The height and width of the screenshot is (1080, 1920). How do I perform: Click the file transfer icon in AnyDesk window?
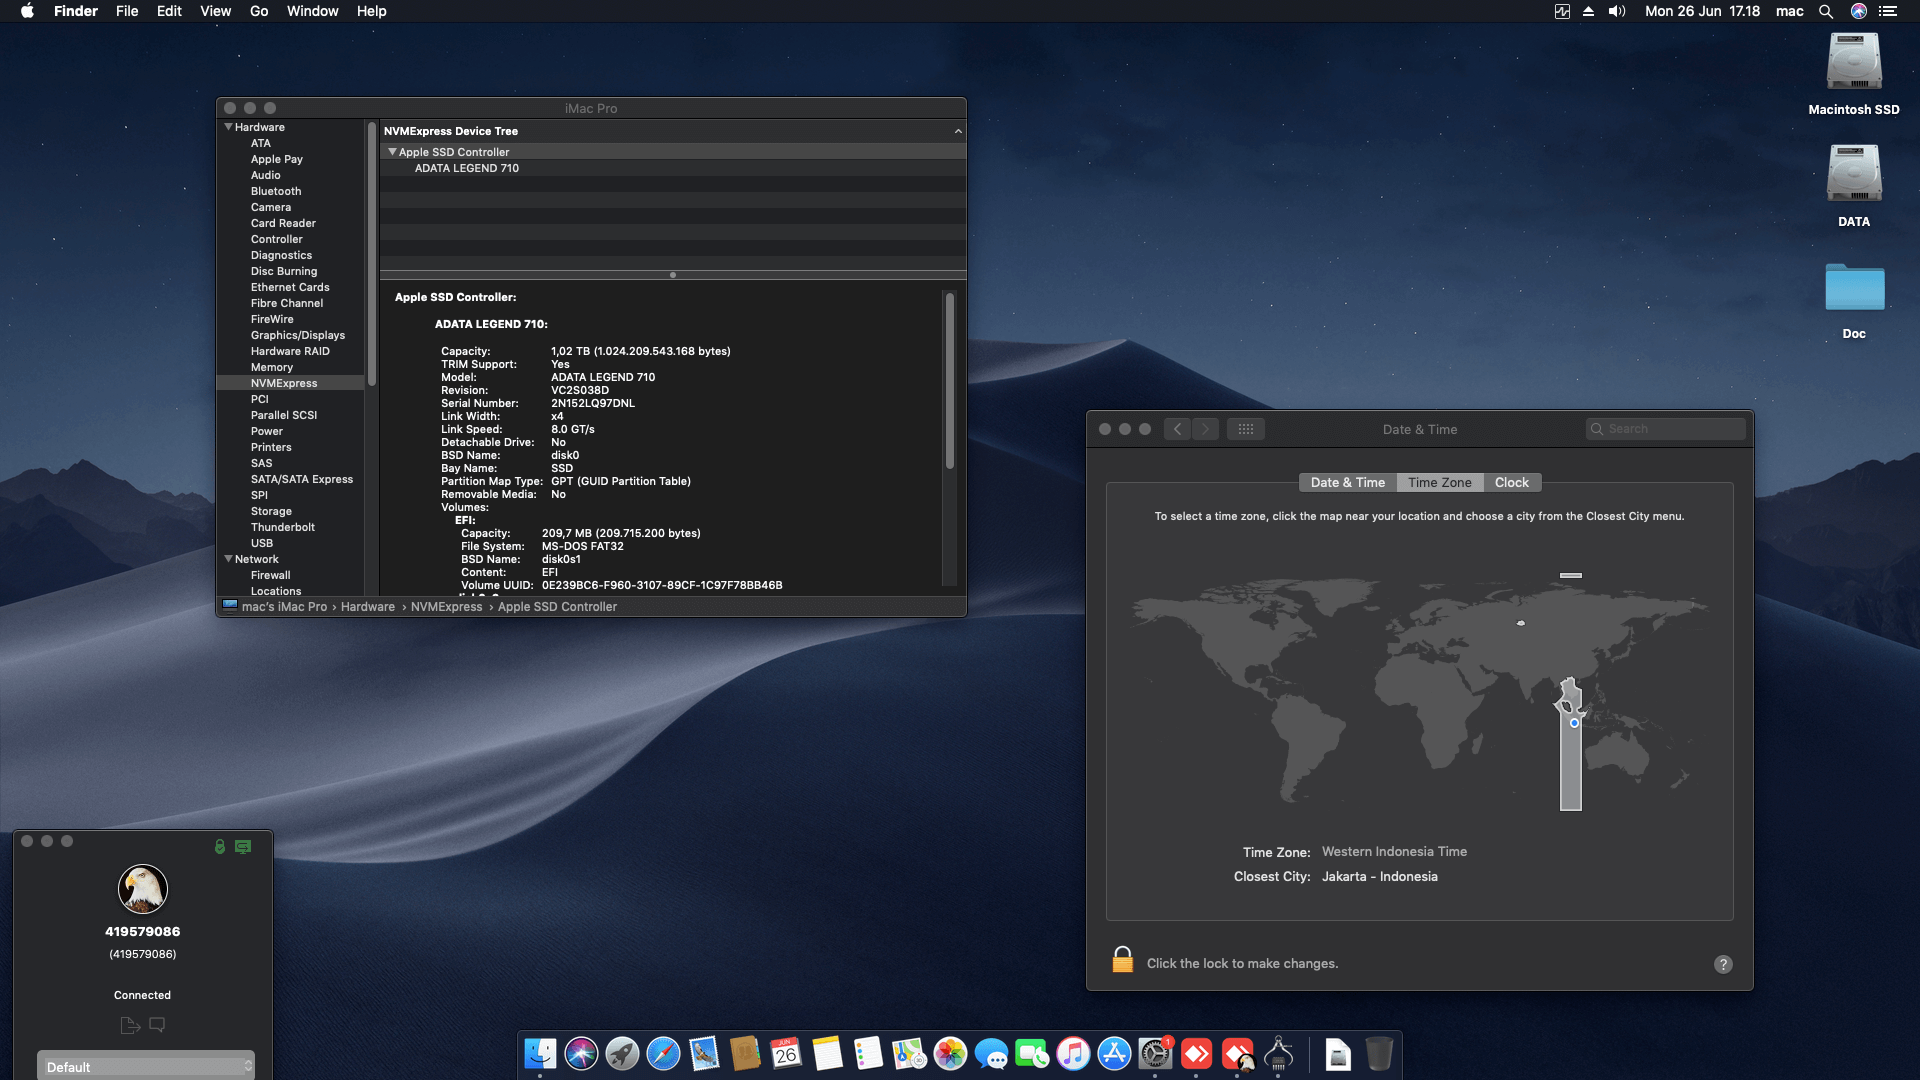pyautogui.click(x=129, y=1024)
